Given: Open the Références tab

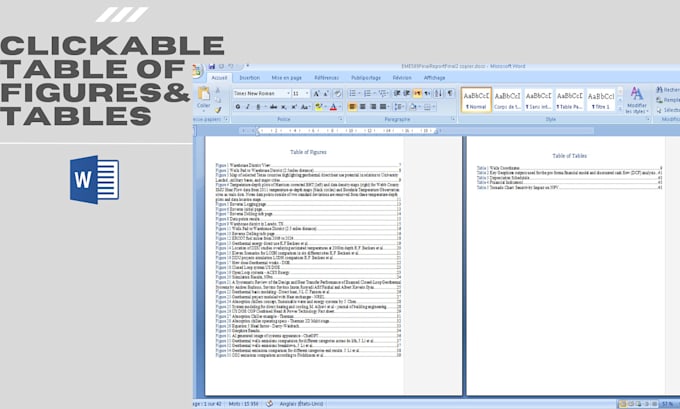Looking at the screenshot, I should (x=327, y=78).
